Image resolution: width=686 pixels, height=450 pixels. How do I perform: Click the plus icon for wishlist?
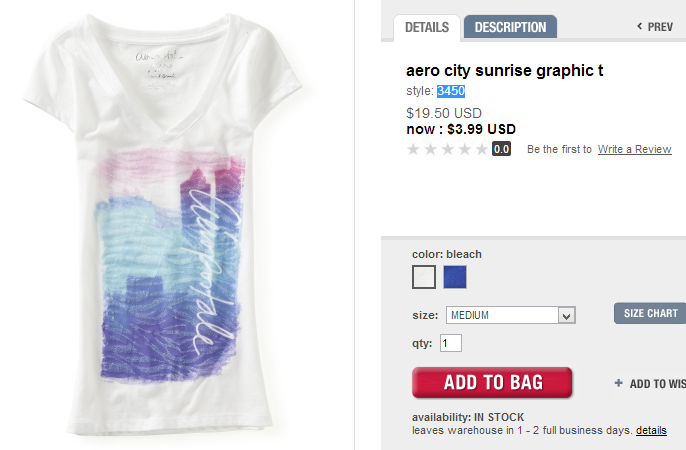click(x=618, y=383)
